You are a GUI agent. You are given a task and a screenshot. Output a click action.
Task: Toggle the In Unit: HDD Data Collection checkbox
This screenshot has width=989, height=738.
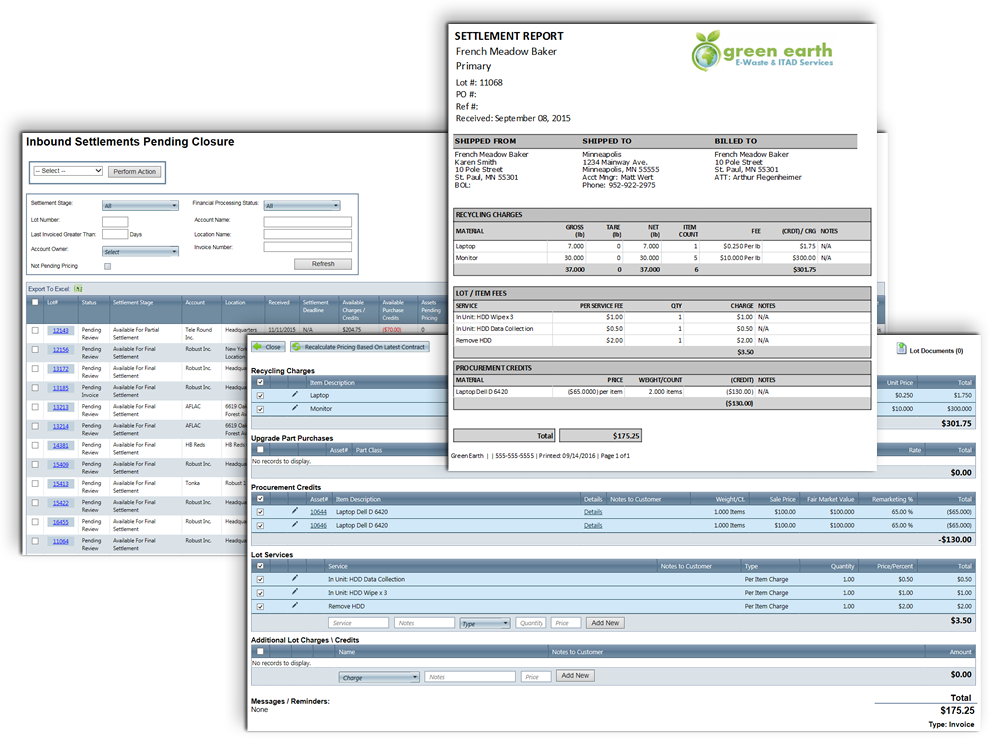(x=260, y=580)
